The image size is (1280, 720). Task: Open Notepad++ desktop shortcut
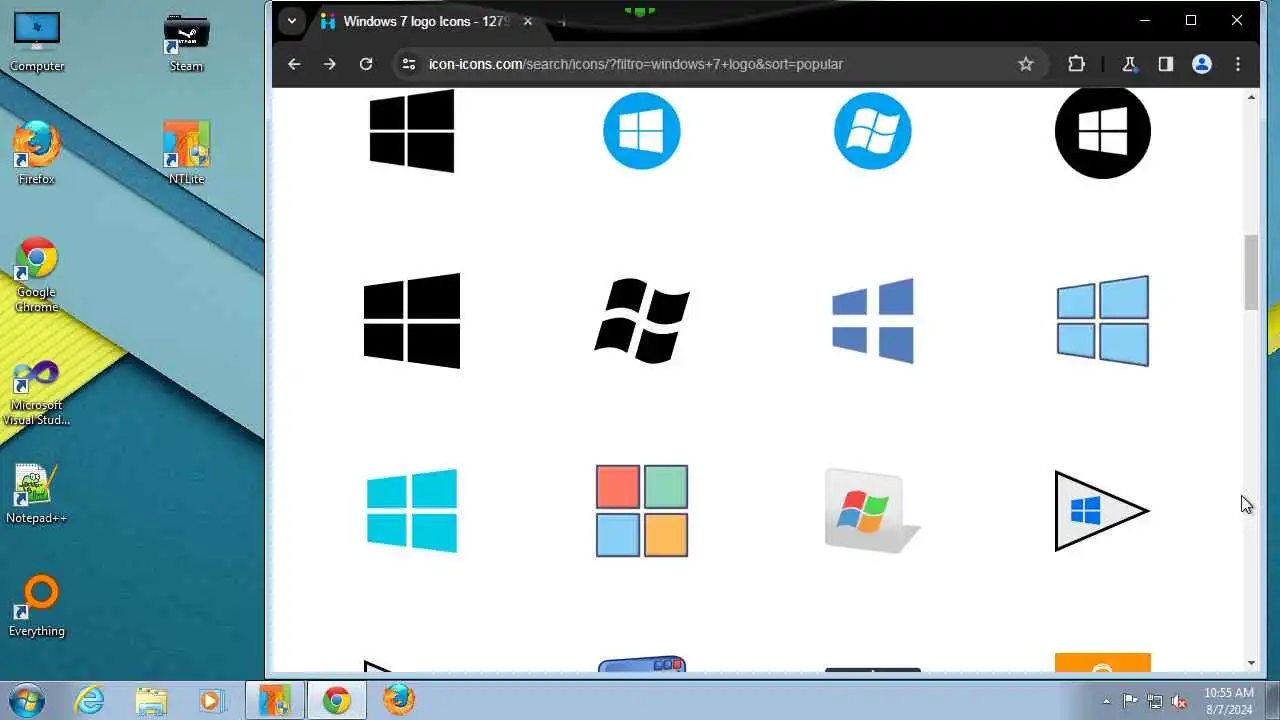pos(37,494)
